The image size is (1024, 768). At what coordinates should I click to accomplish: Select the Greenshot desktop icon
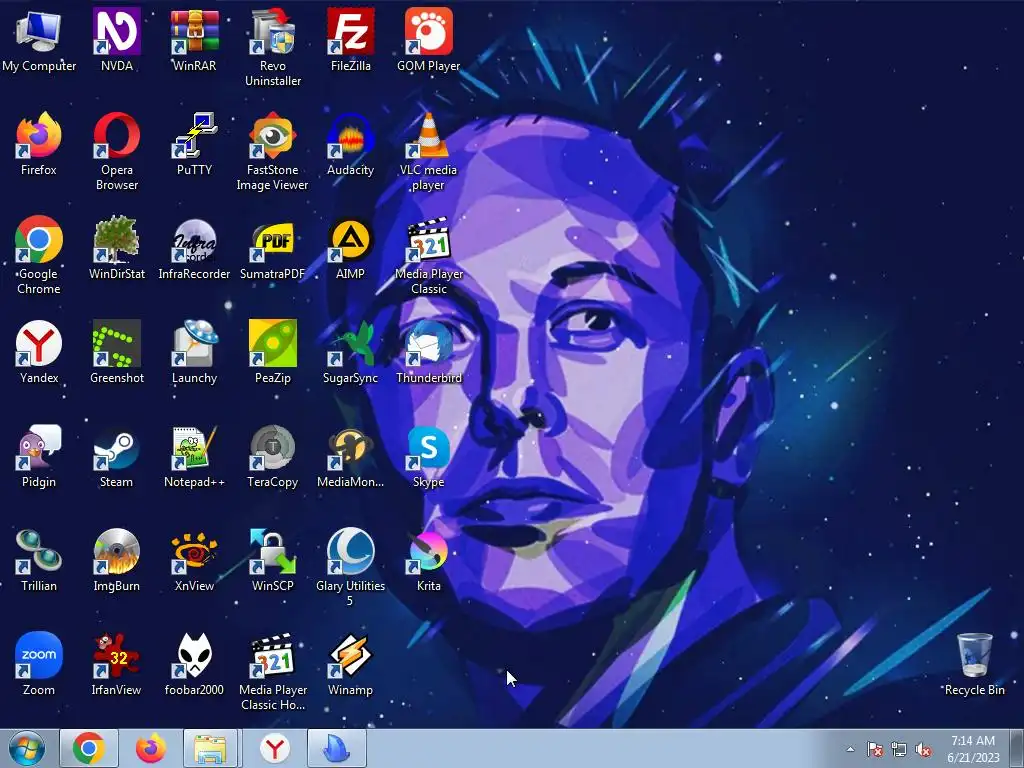[x=116, y=352]
